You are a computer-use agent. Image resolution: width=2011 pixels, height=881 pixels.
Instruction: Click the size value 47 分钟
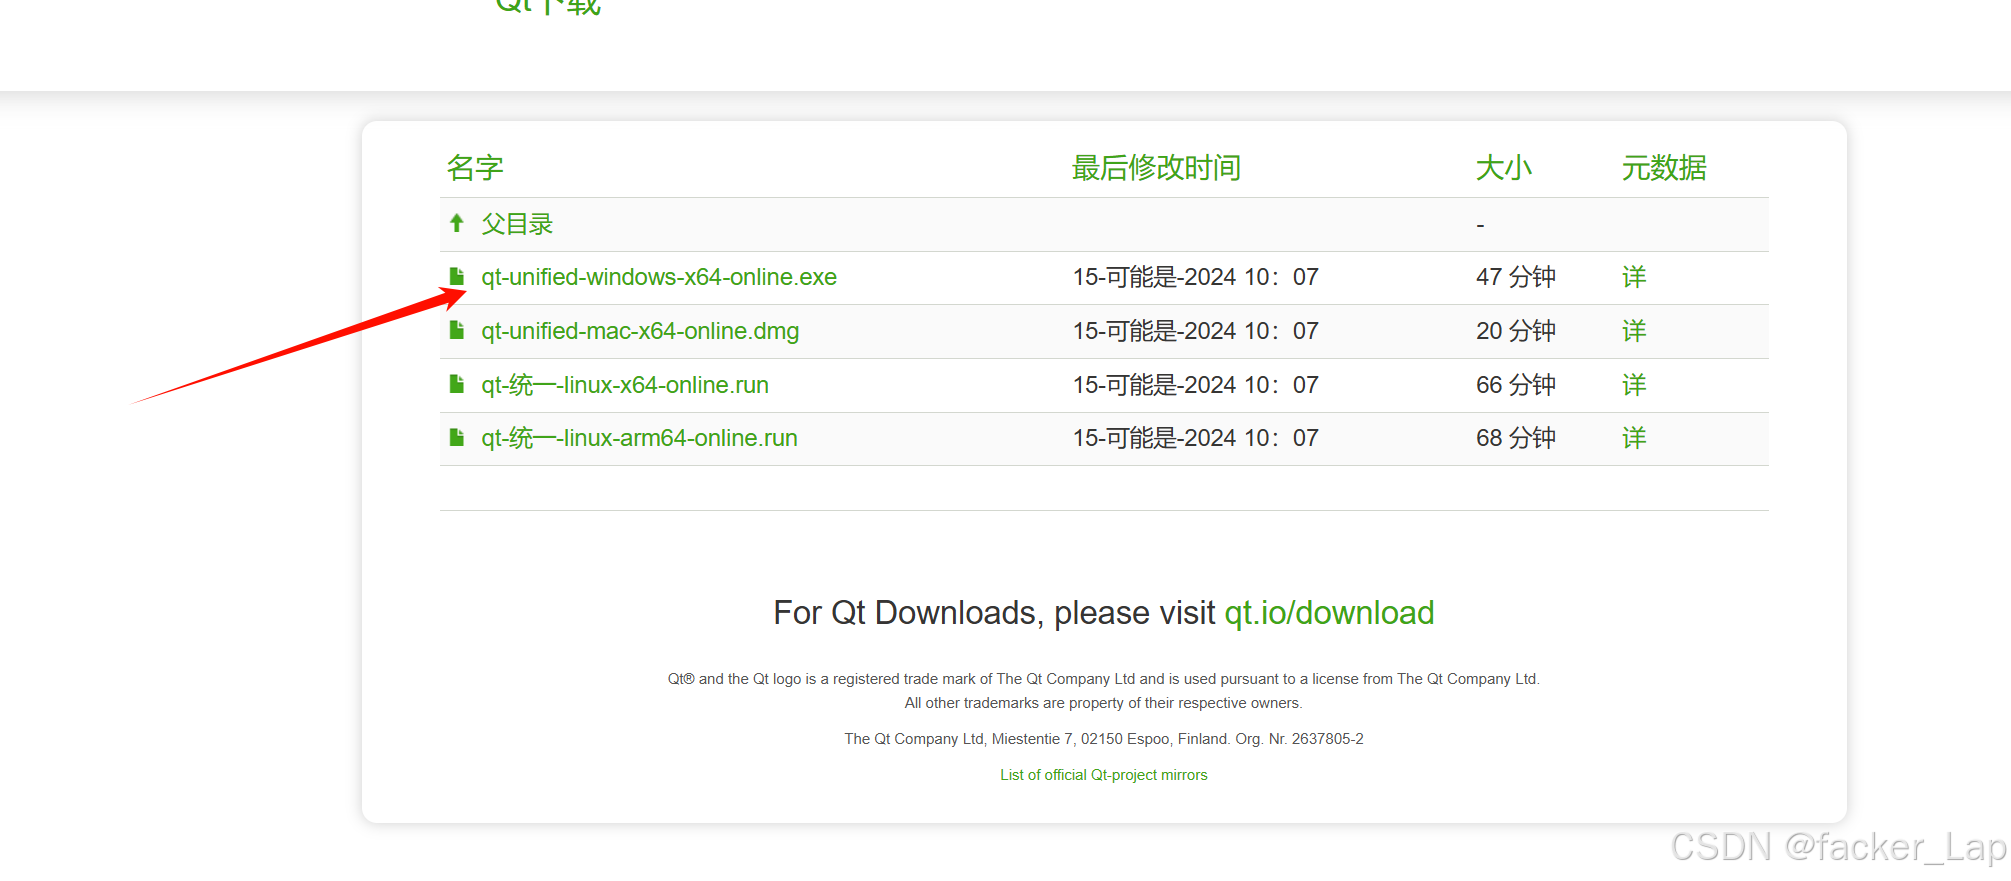pos(1516,277)
